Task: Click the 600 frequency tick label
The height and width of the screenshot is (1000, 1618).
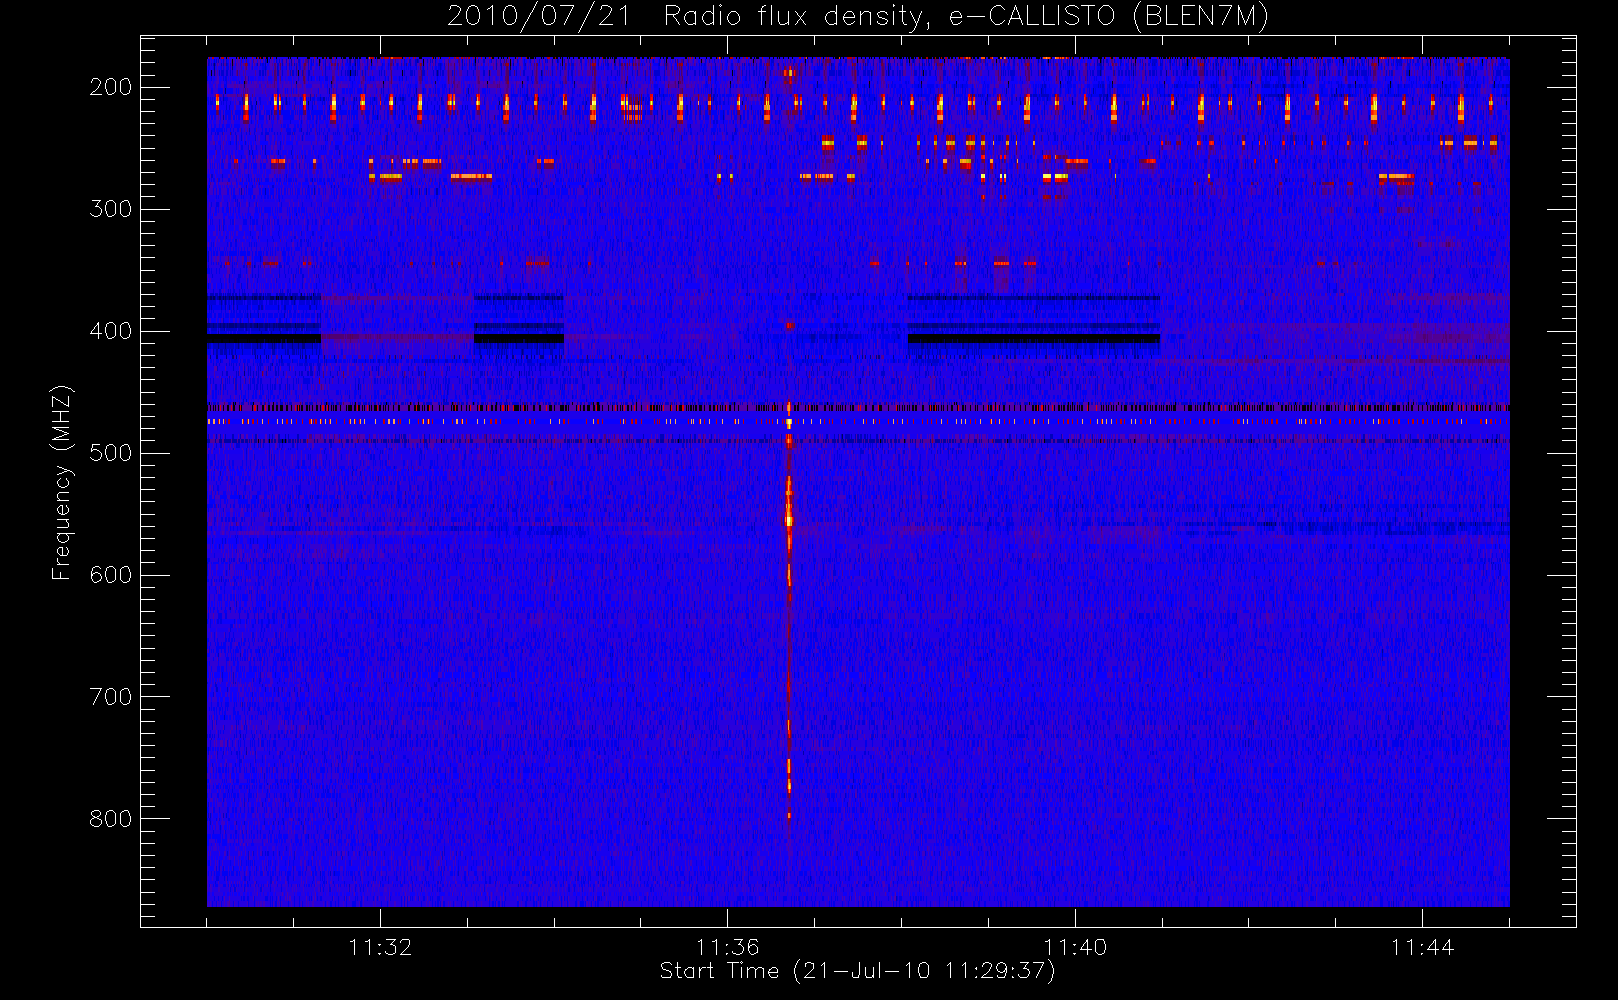Action: pos(111,575)
